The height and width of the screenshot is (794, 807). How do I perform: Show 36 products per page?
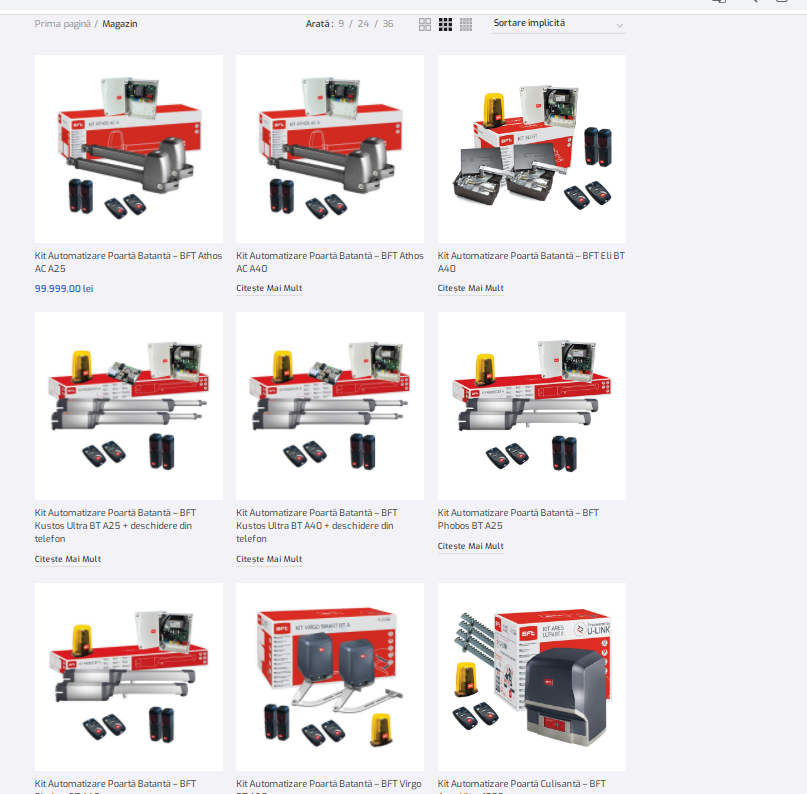point(388,24)
